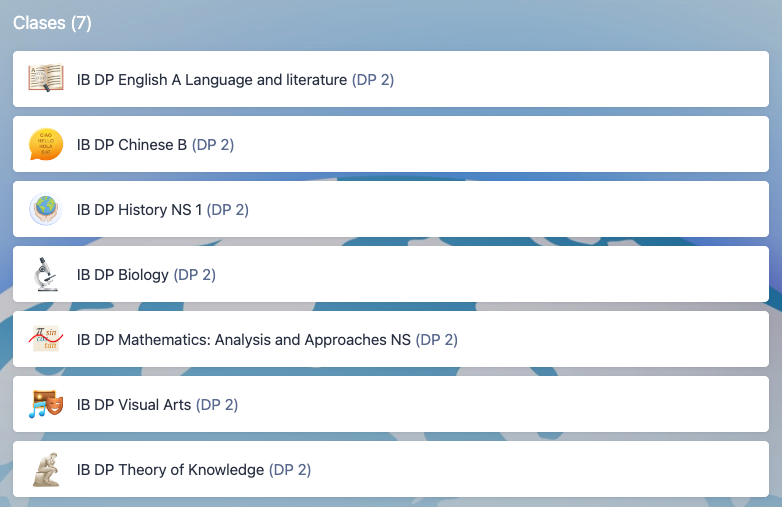This screenshot has width=782, height=507.
Task: Click the music note and mask Visual Arts icon
Action: click(x=45, y=404)
